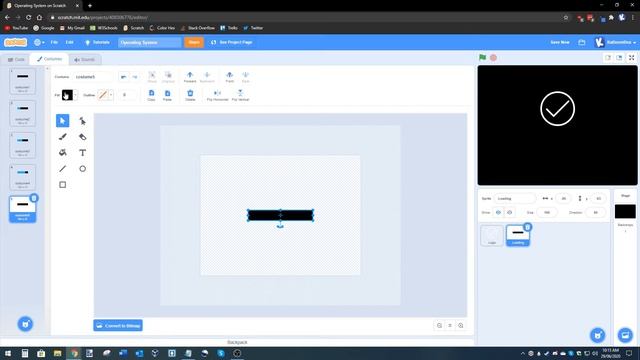640x360 pixels.
Task: Click Save Now
Action: pyautogui.click(x=560, y=42)
